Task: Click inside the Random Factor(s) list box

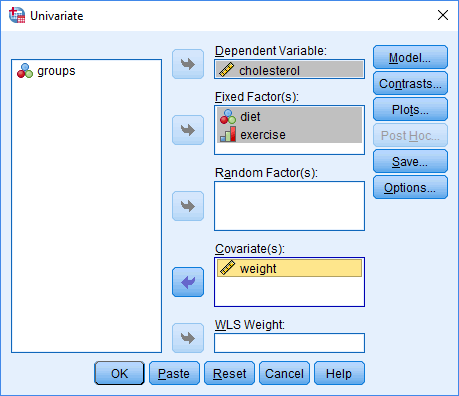Action: click(289, 206)
